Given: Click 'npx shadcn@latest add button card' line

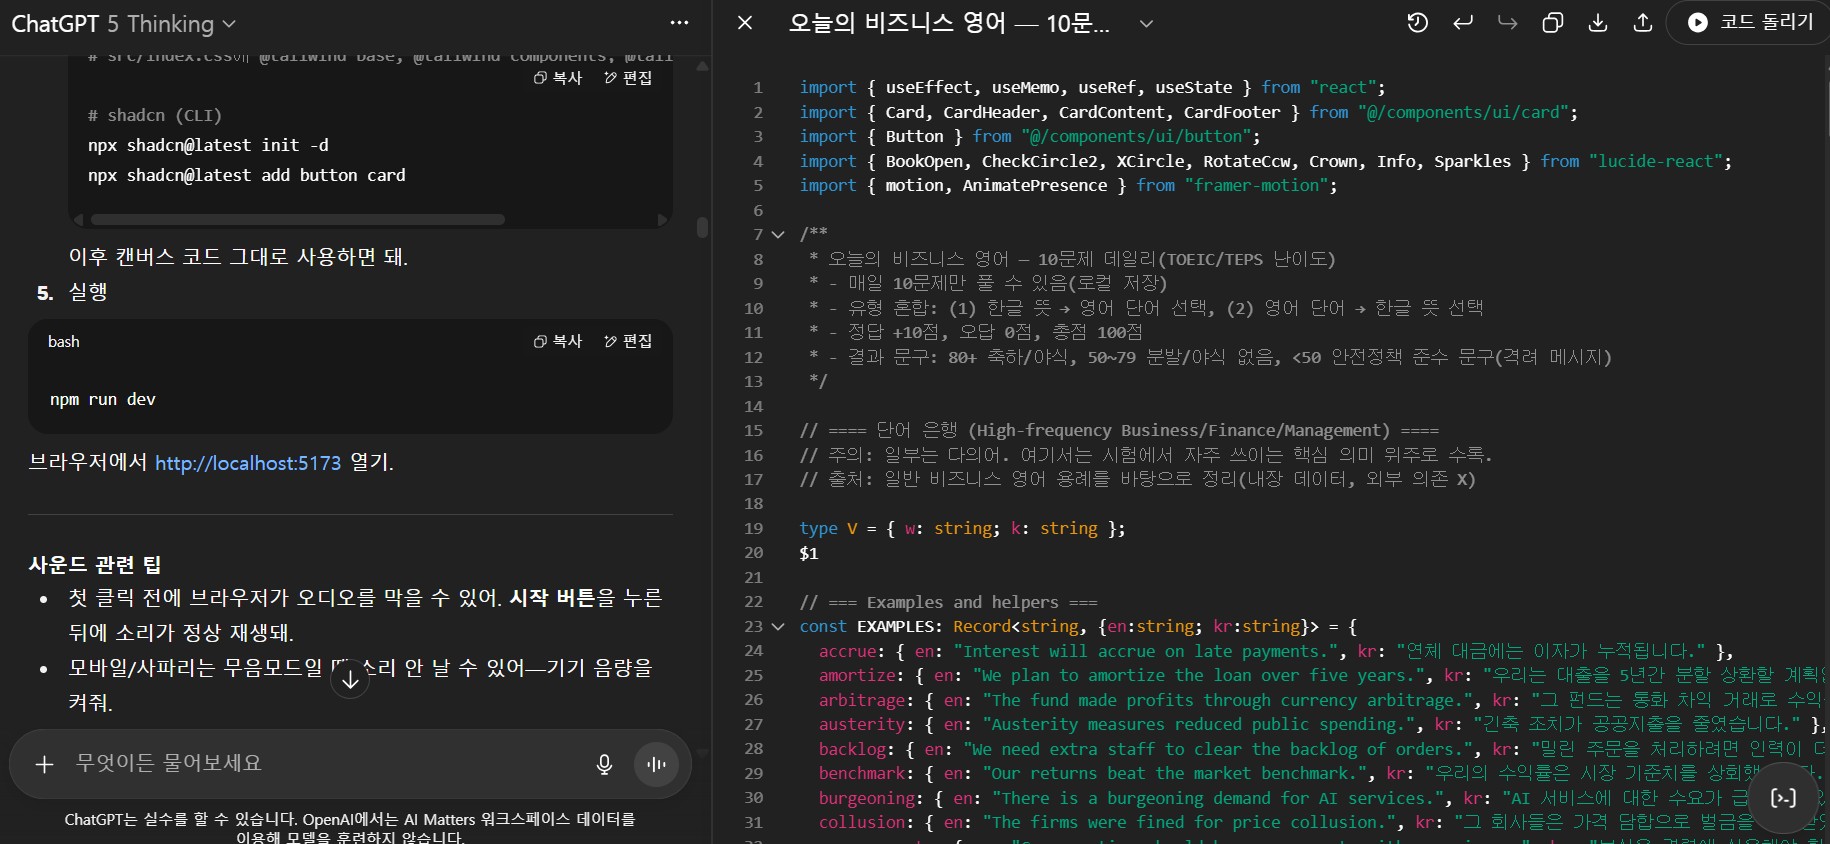Looking at the screenshot, I should coord(247,175).
